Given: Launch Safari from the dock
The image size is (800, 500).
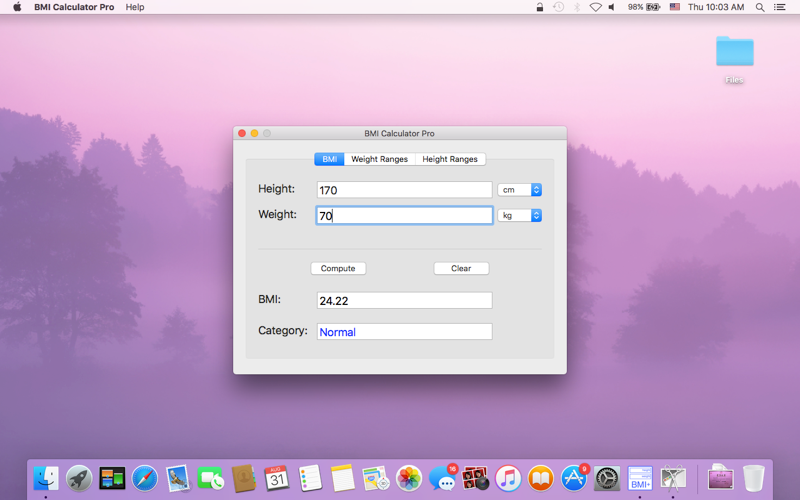Looking at the screenshot, I should pyautogui.click(x=145, y=479).
